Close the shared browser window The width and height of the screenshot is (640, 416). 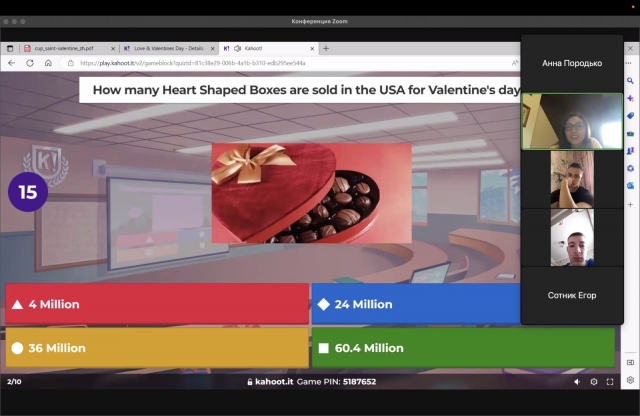point(630,48)
